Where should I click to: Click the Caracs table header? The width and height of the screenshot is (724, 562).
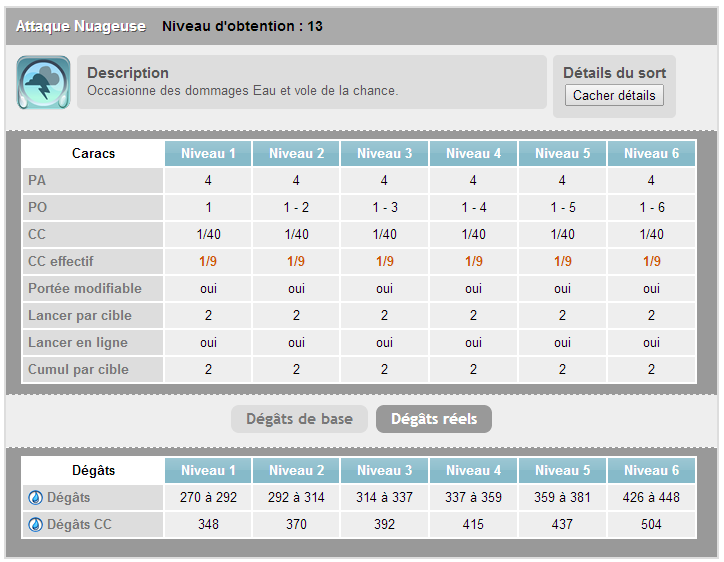coord(93,153)
